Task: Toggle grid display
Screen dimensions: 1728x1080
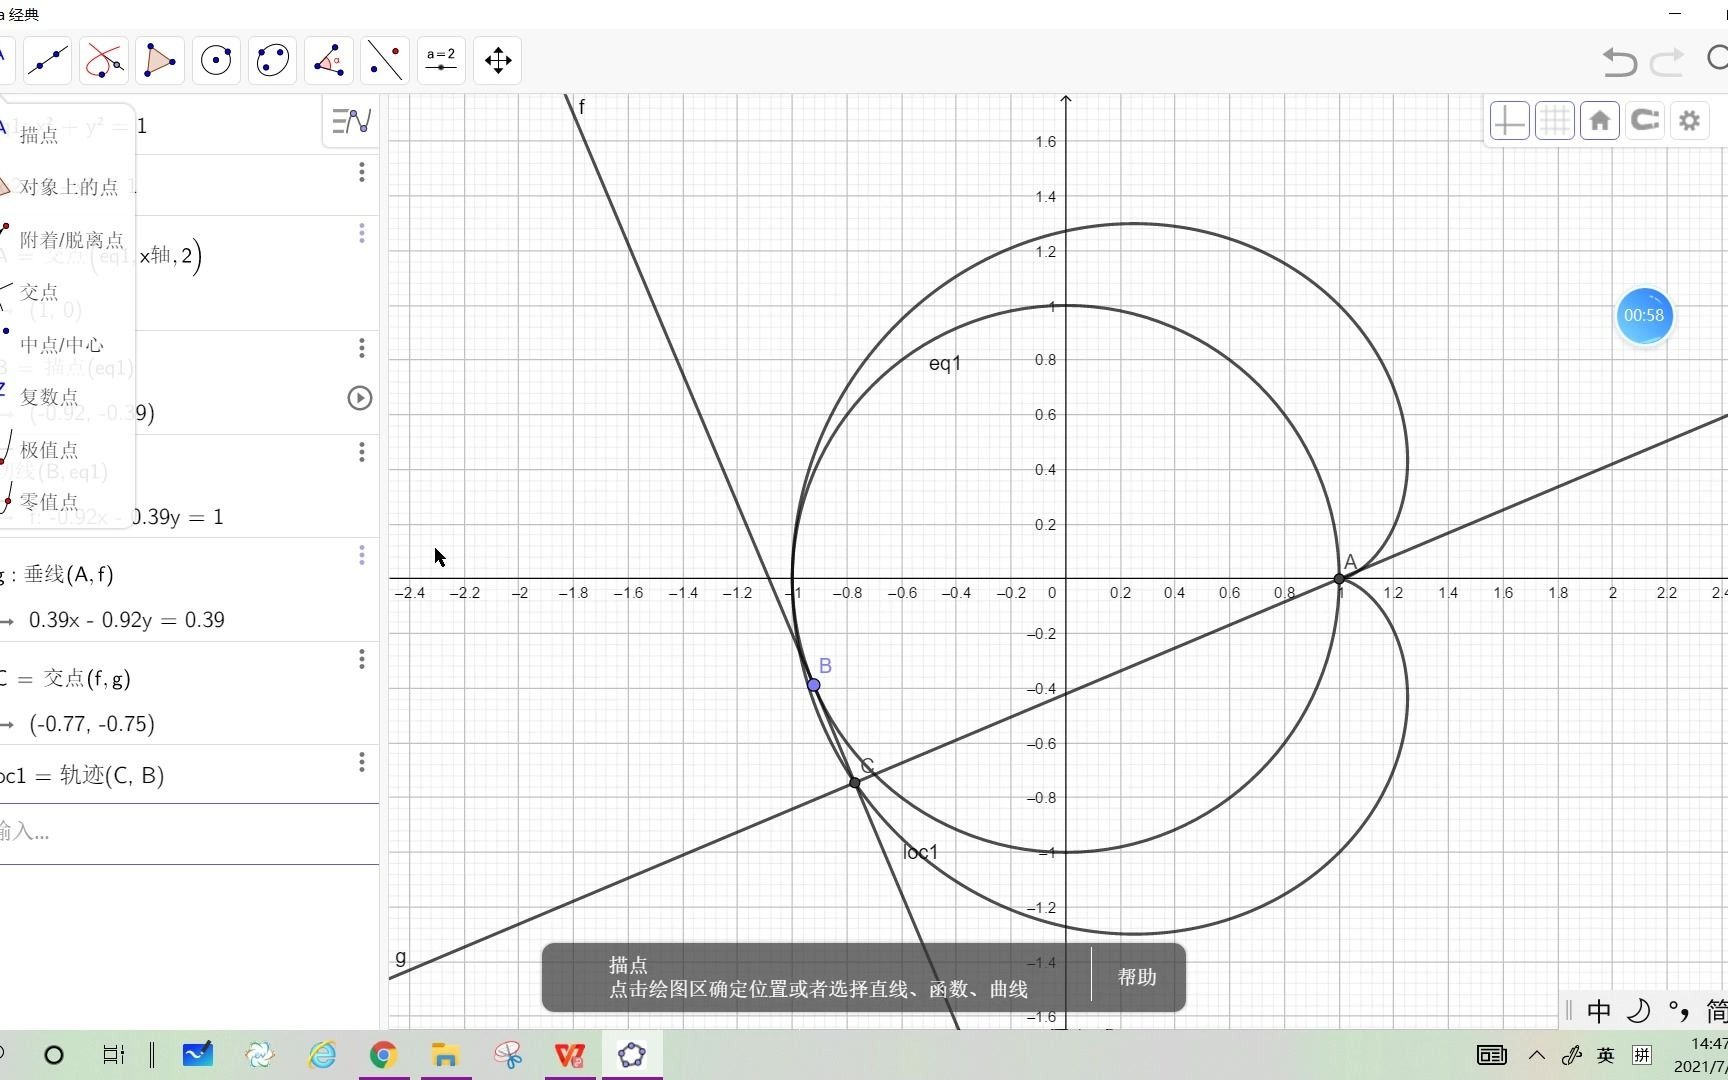Action: pos(1555,121)
